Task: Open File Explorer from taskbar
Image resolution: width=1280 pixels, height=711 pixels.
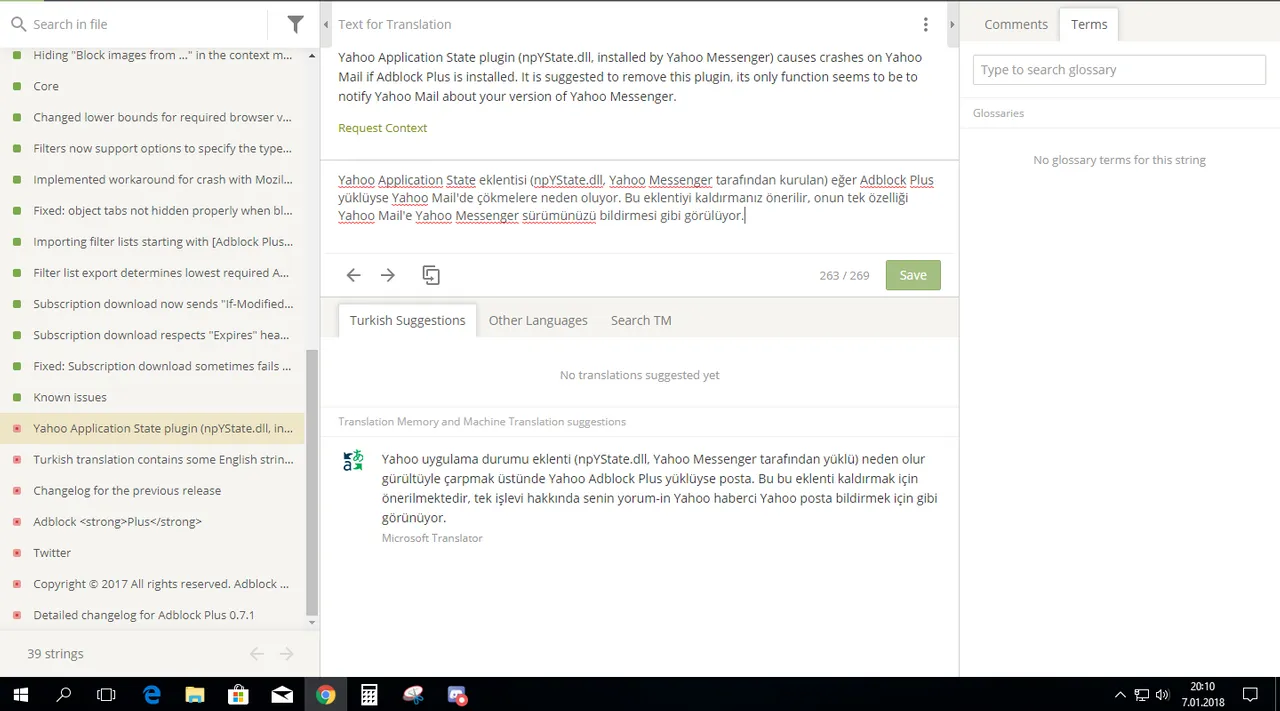Action: pyautogui.click(x=195, y=694)
